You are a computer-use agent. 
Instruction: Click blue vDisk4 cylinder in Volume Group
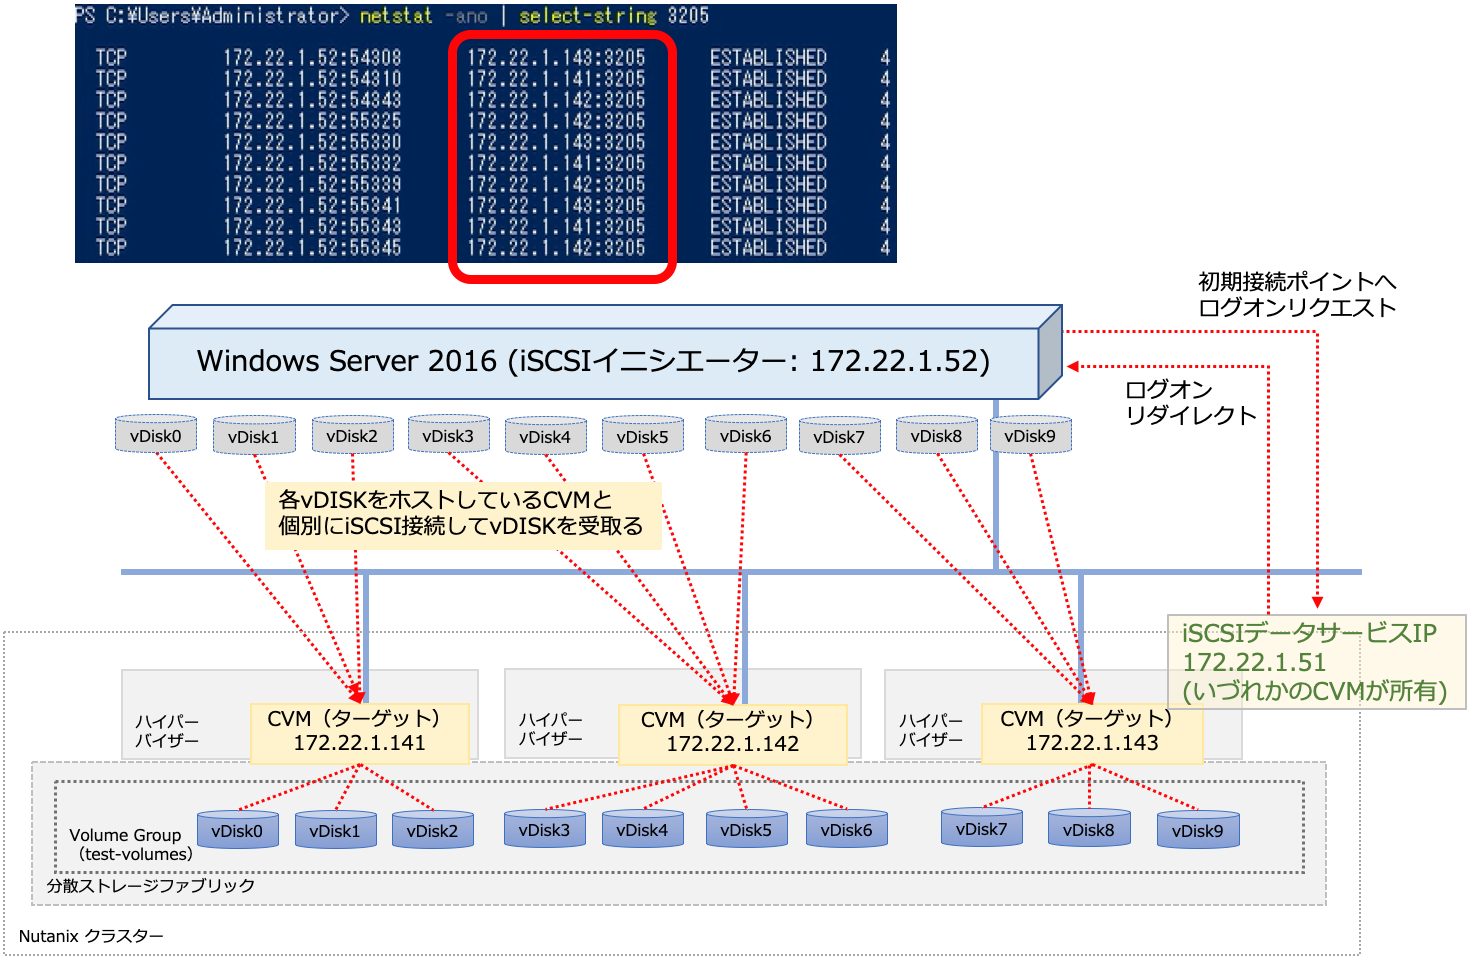click(x=643, y=829)
